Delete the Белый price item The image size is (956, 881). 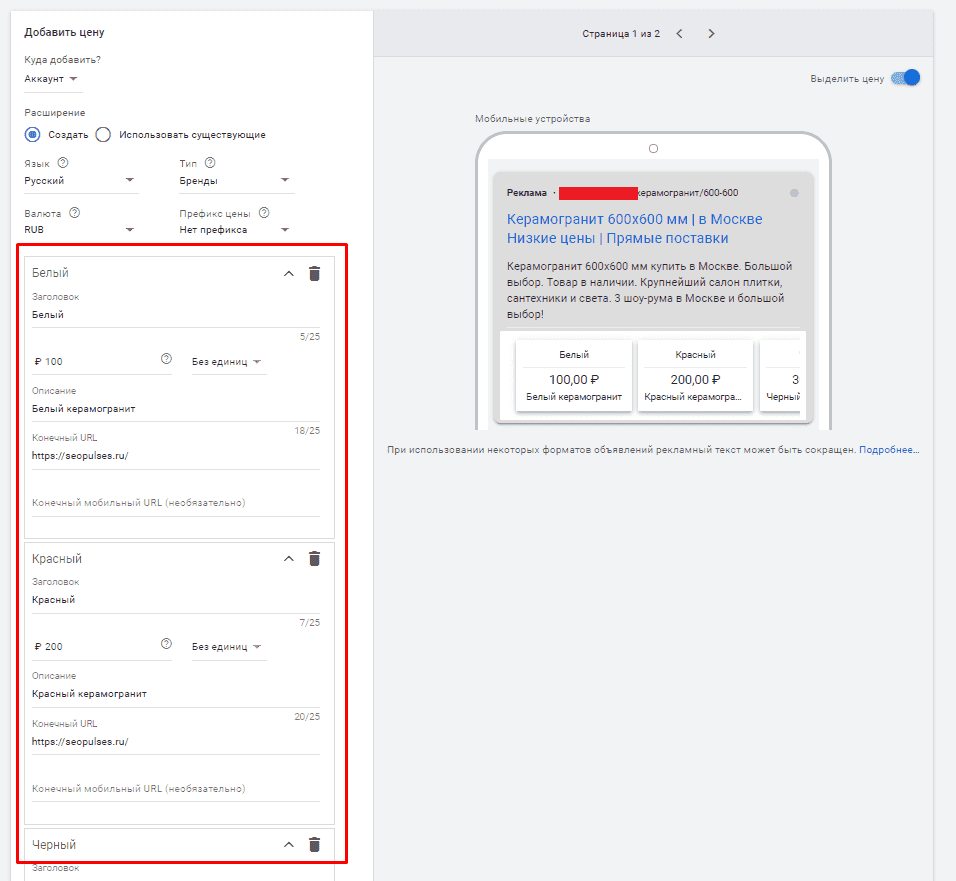[314, 274]
